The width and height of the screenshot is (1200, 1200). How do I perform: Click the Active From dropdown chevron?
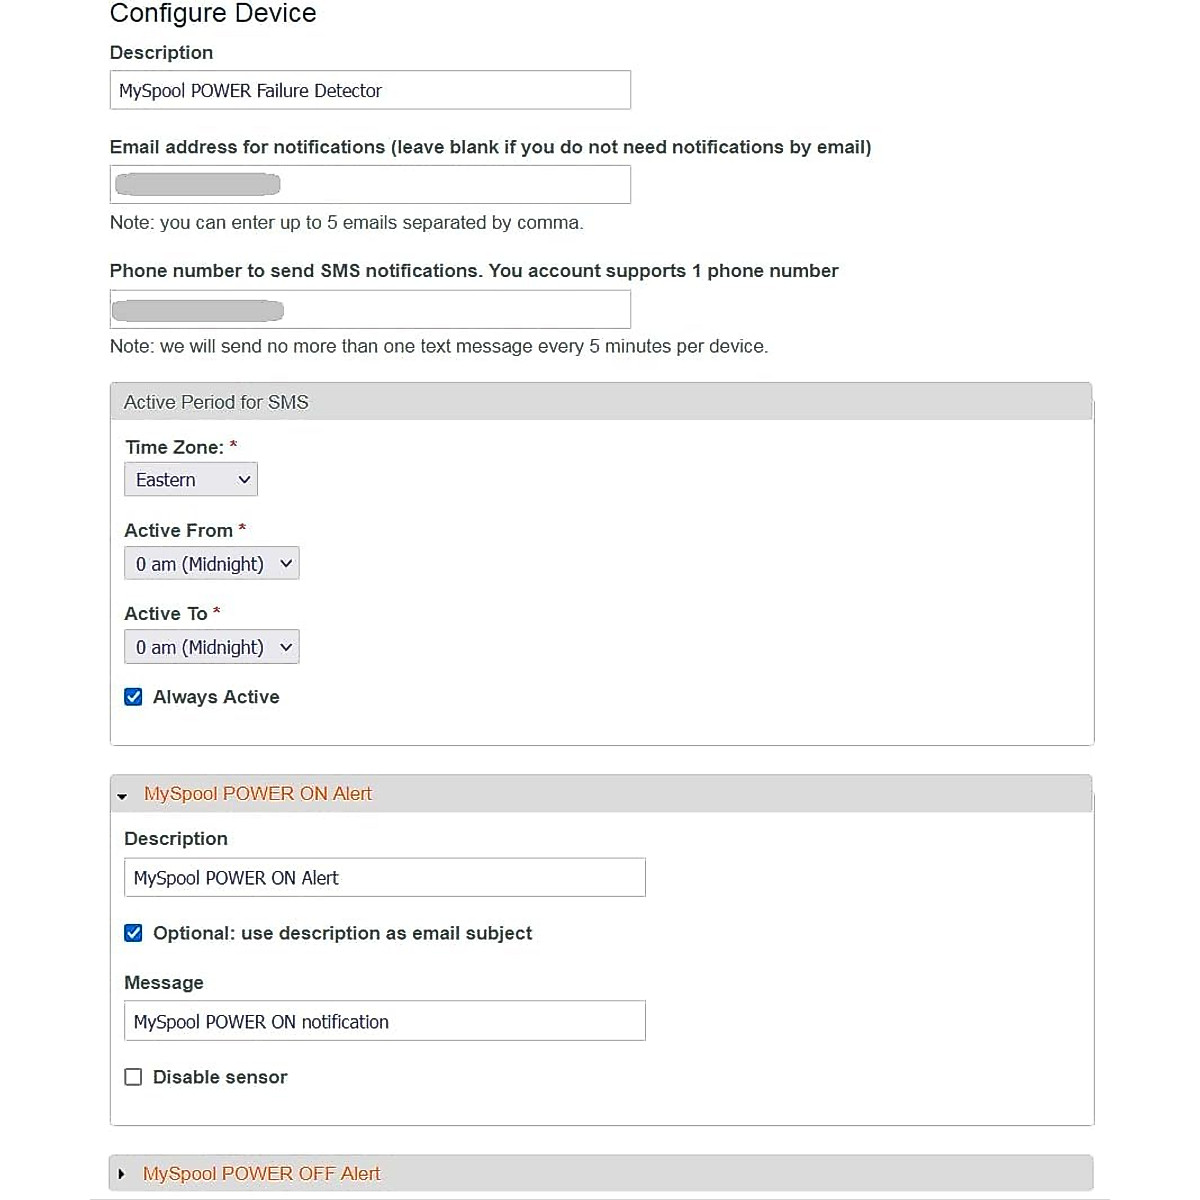click(286, 564)
